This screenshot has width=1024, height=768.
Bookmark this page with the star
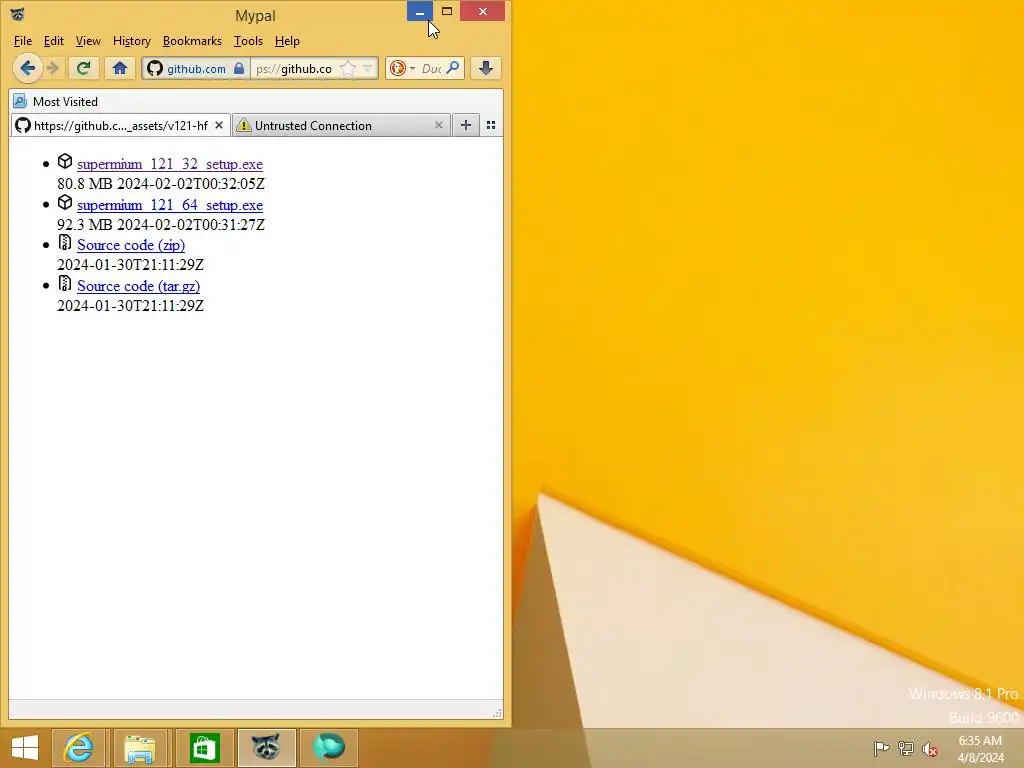(349, 69)
